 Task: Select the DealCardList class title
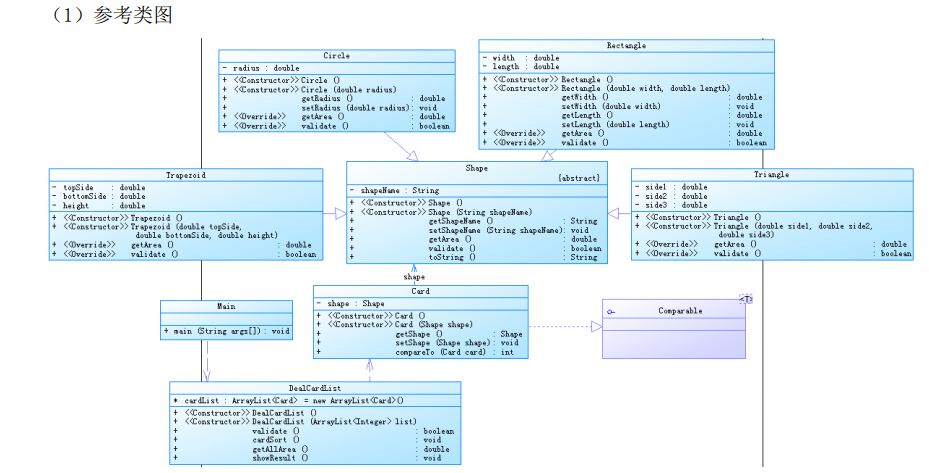point(315,388)
